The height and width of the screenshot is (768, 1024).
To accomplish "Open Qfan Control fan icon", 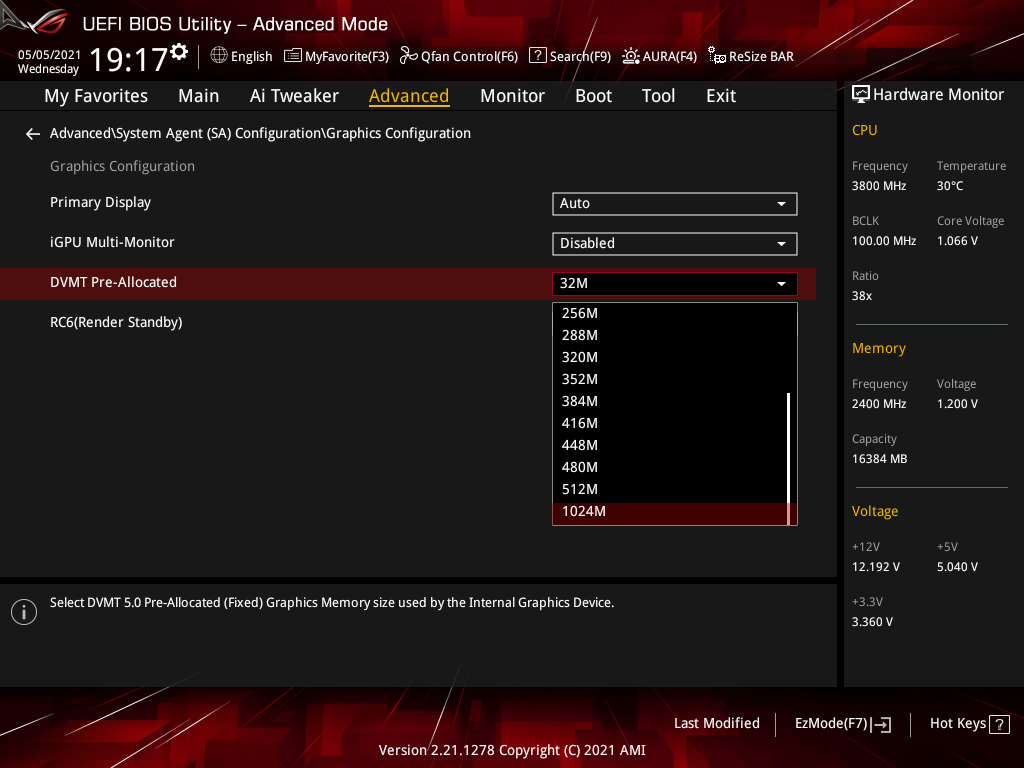I will tap(409, 56).
